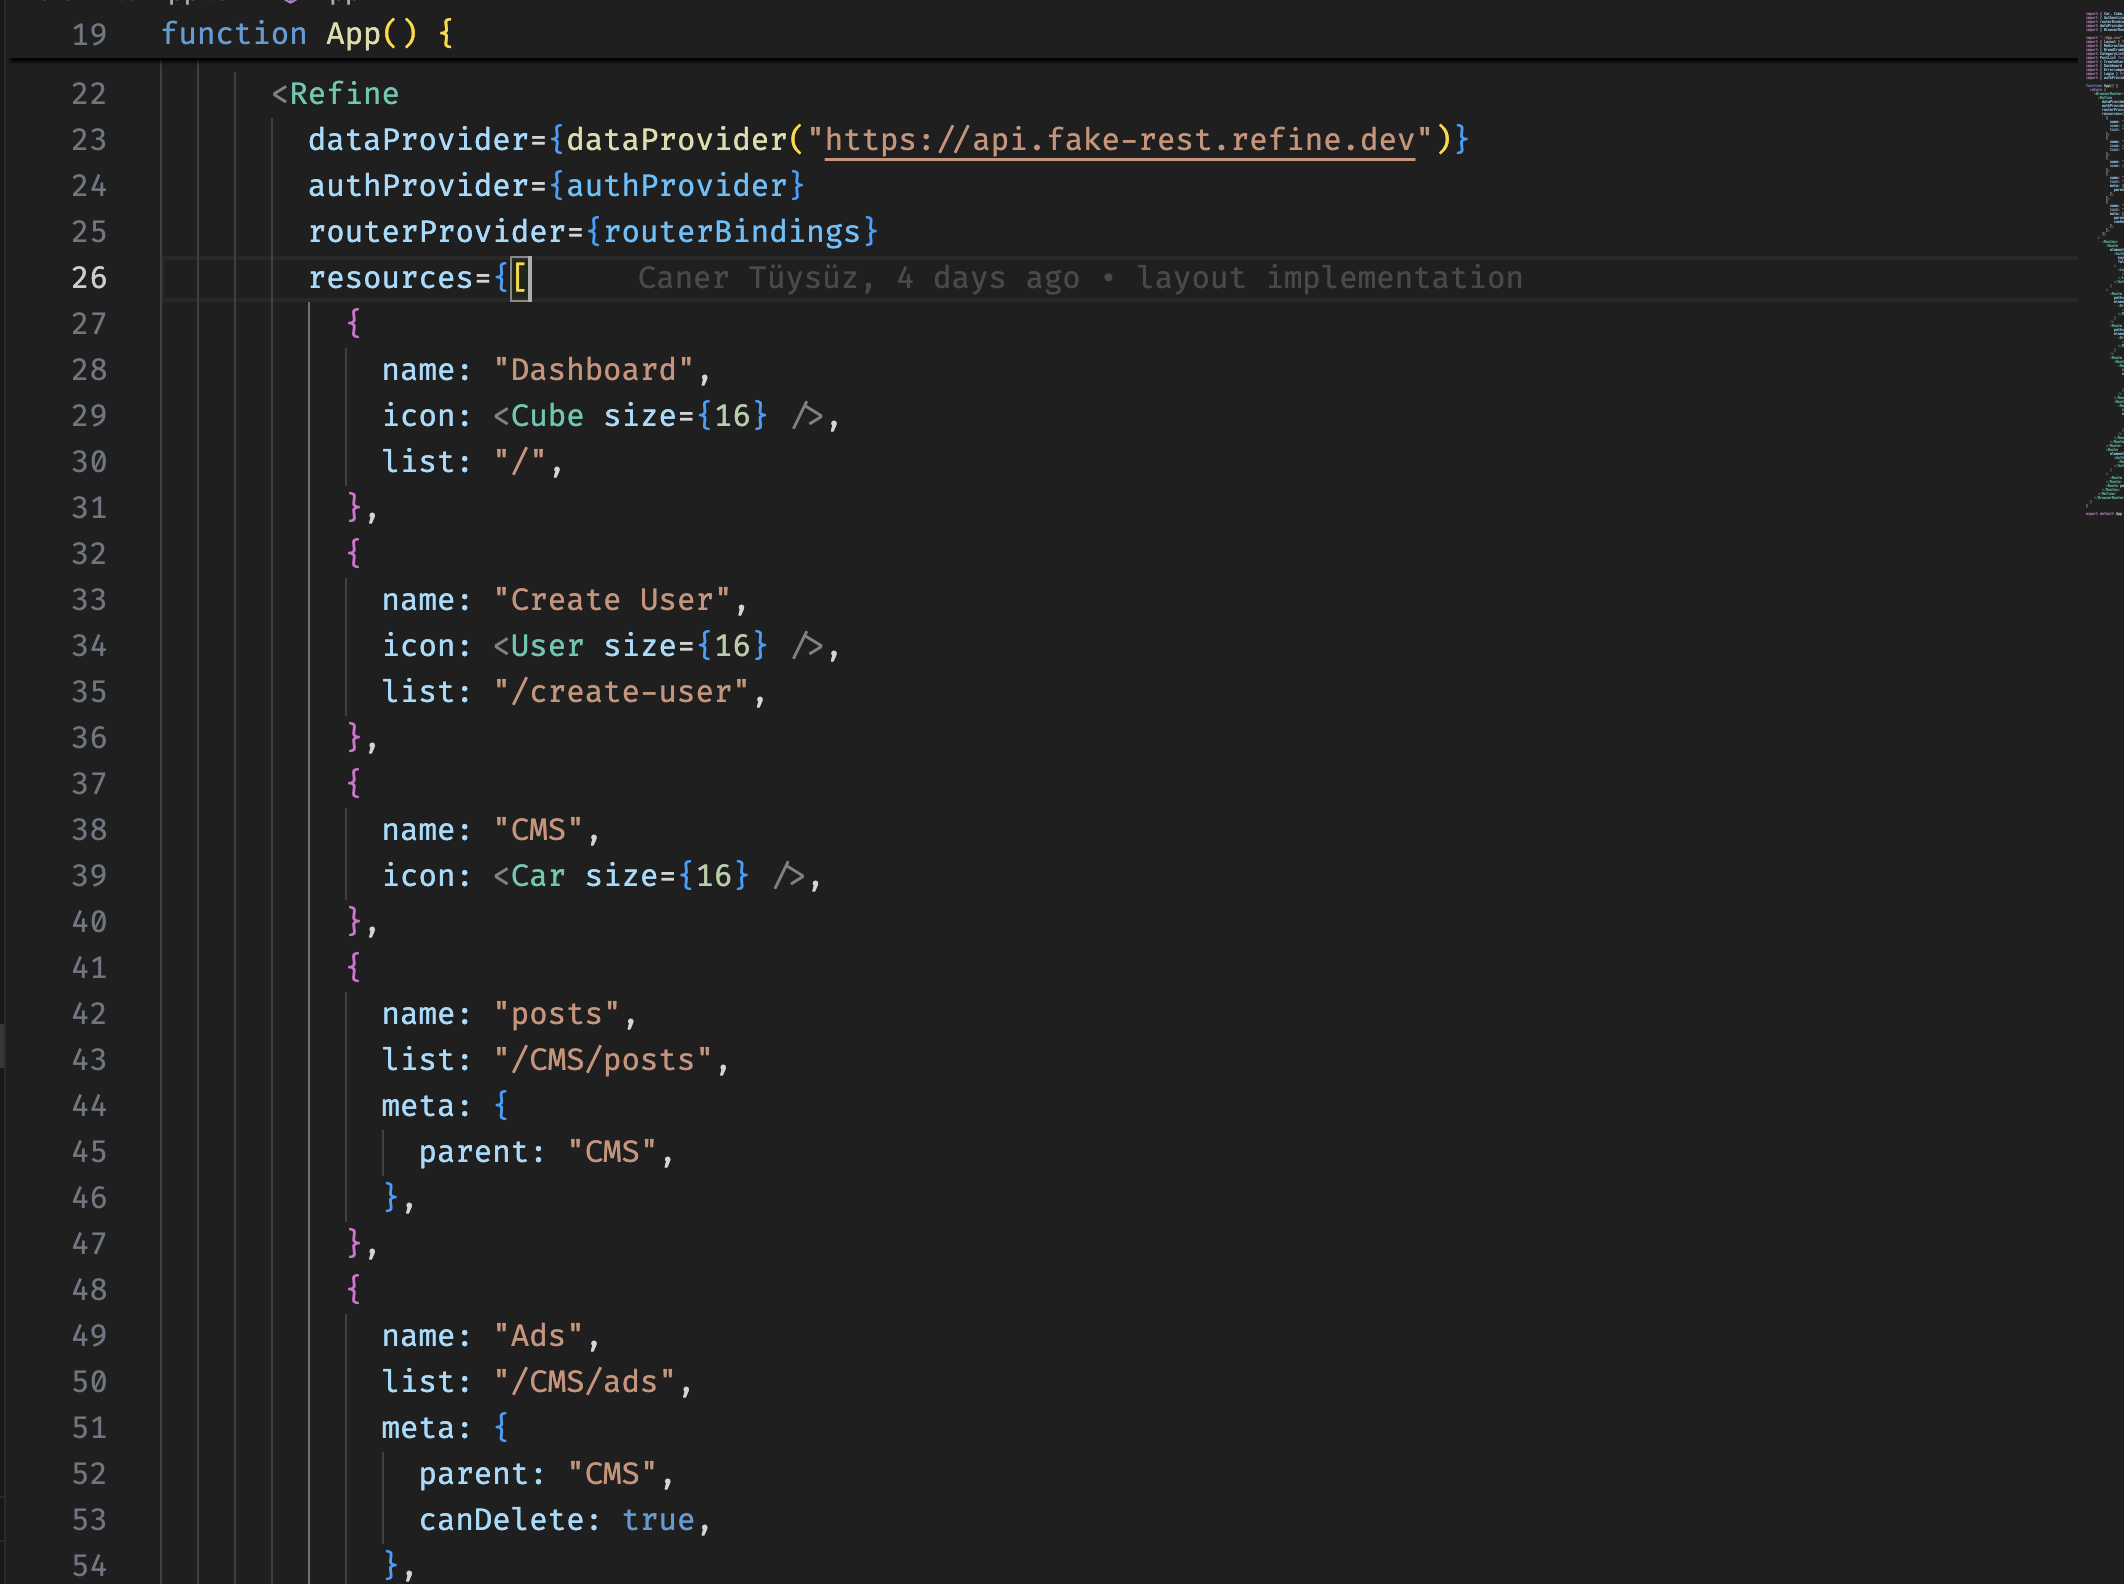Click the '"Create User"' string
2124x1584 pixels.
point(612,600)
